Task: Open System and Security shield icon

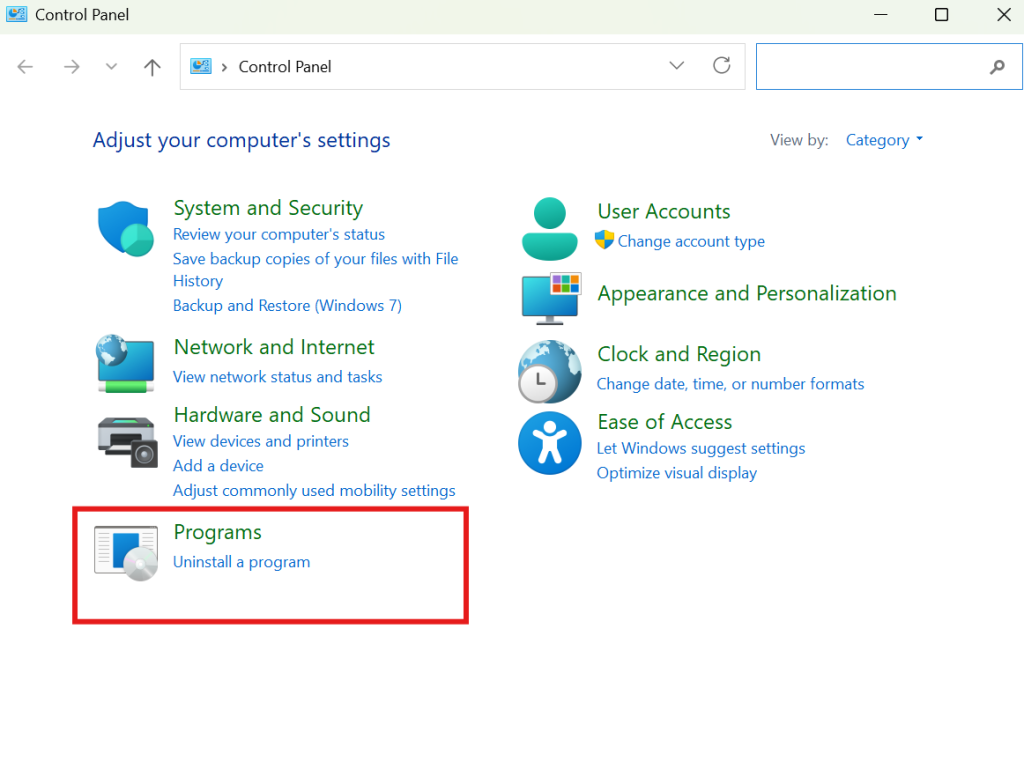Action: coord(124,228)
